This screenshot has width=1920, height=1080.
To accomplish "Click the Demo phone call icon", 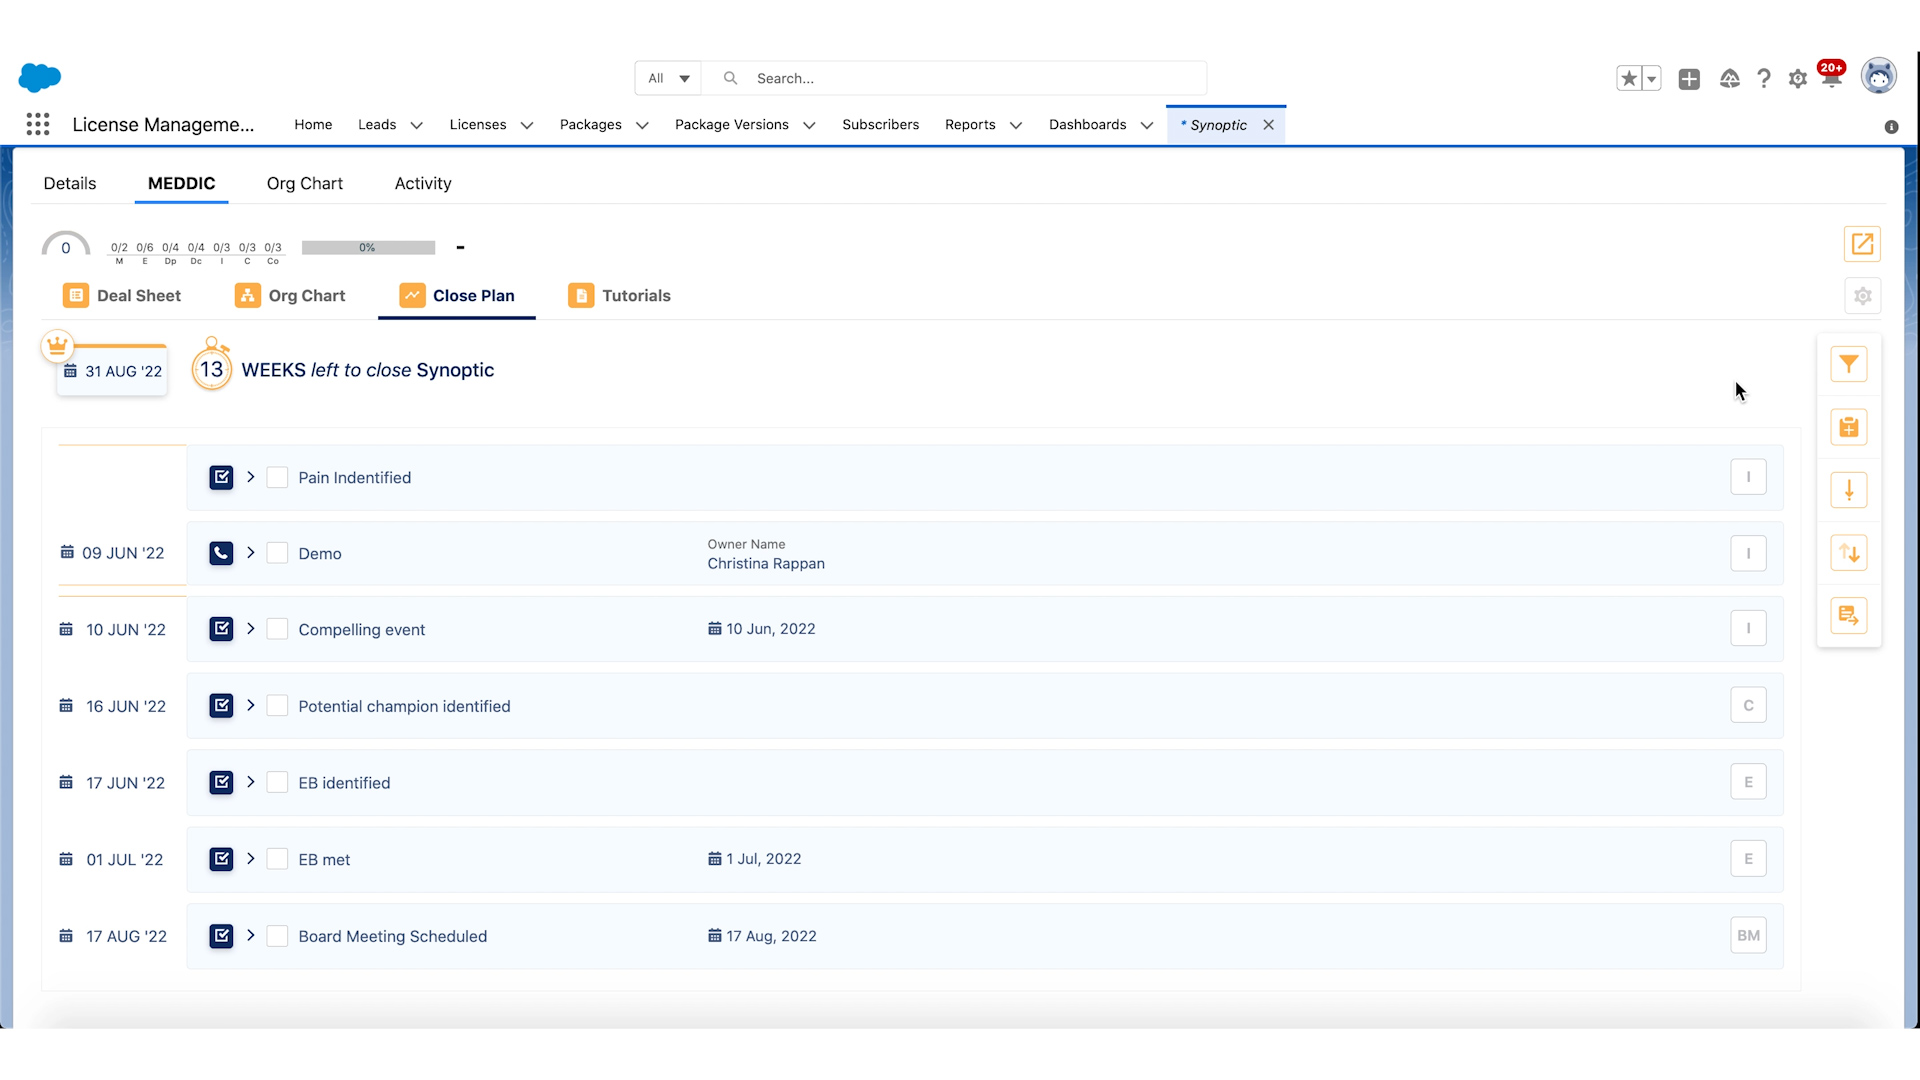I will click(x=221, y=553).
